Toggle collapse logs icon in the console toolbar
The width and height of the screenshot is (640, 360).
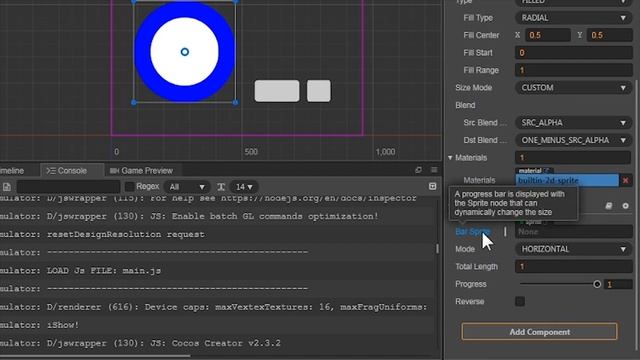[x=433, y=187]
